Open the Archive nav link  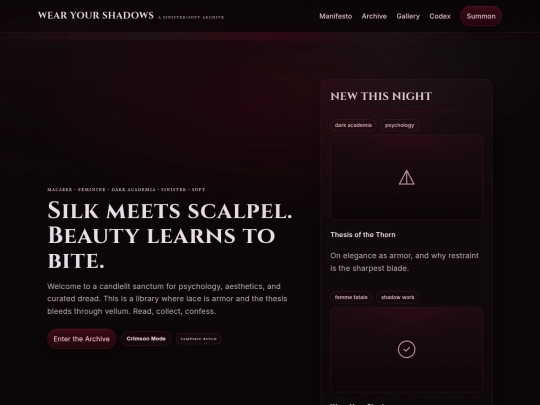[x=374, y=16]
